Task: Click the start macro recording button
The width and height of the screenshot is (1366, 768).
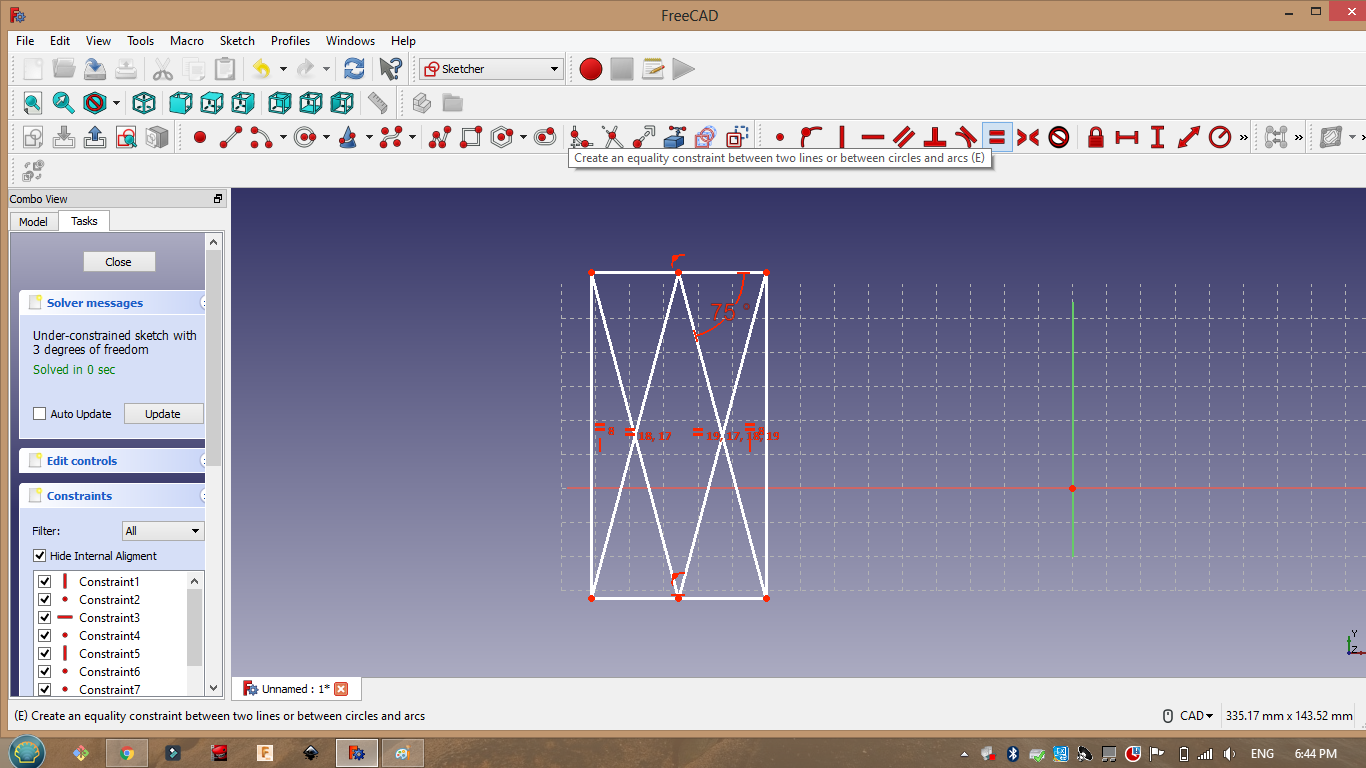Action: point(591,69)
